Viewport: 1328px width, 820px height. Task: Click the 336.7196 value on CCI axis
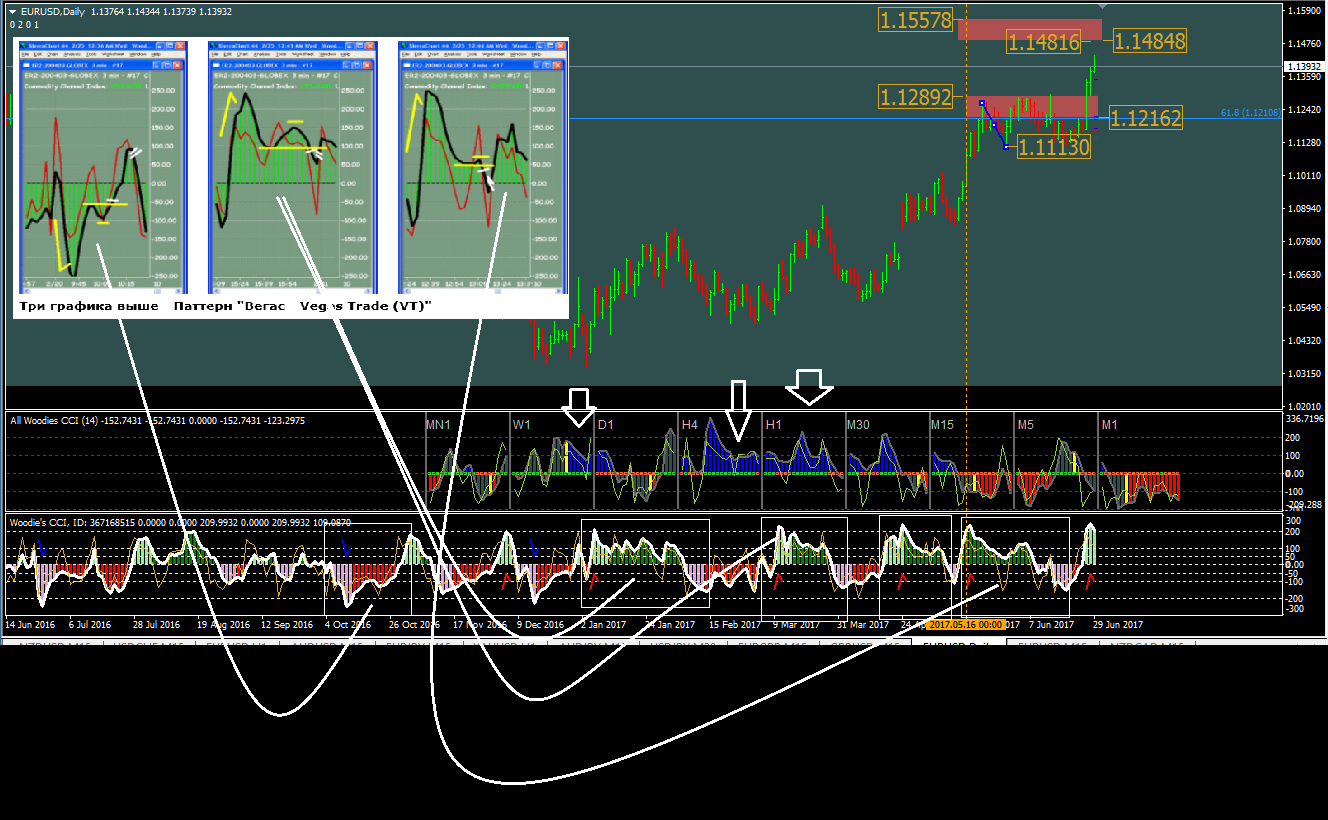point(1305,419)
